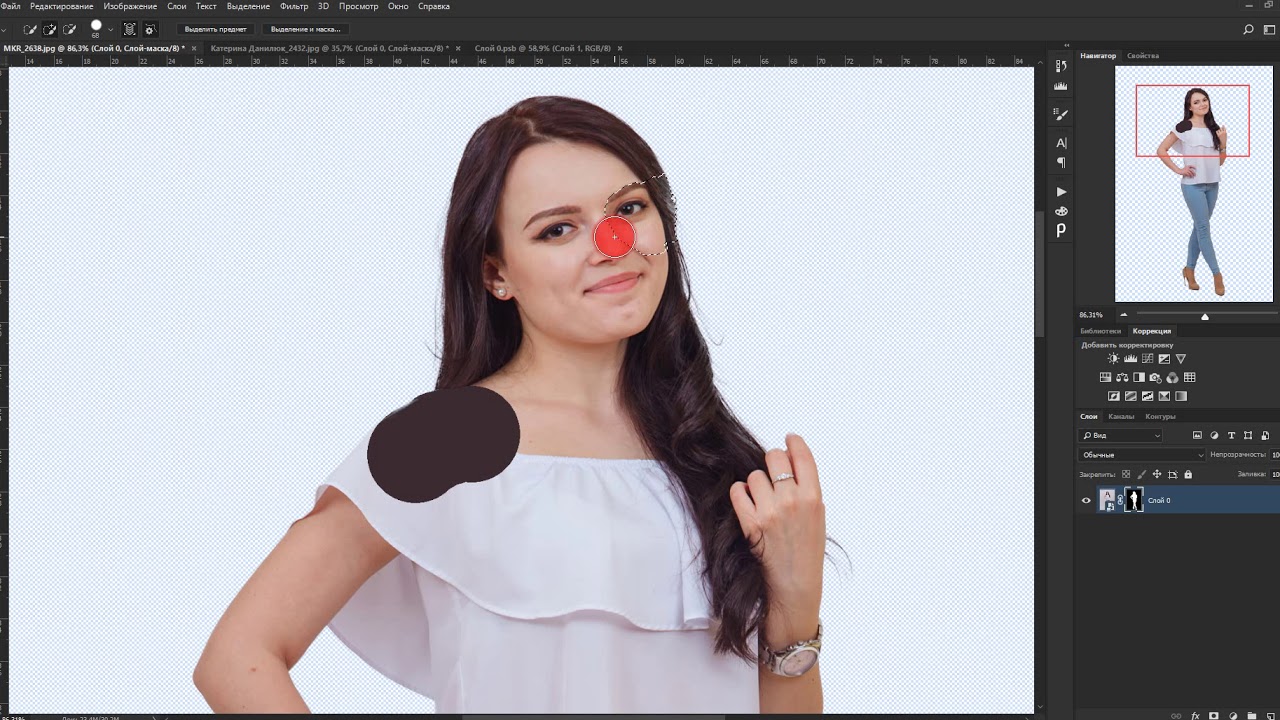The width and height of the screenshot is (1280, 720).
Task: Add a Threshold adjustment
Action: (x=1148, y=397)
